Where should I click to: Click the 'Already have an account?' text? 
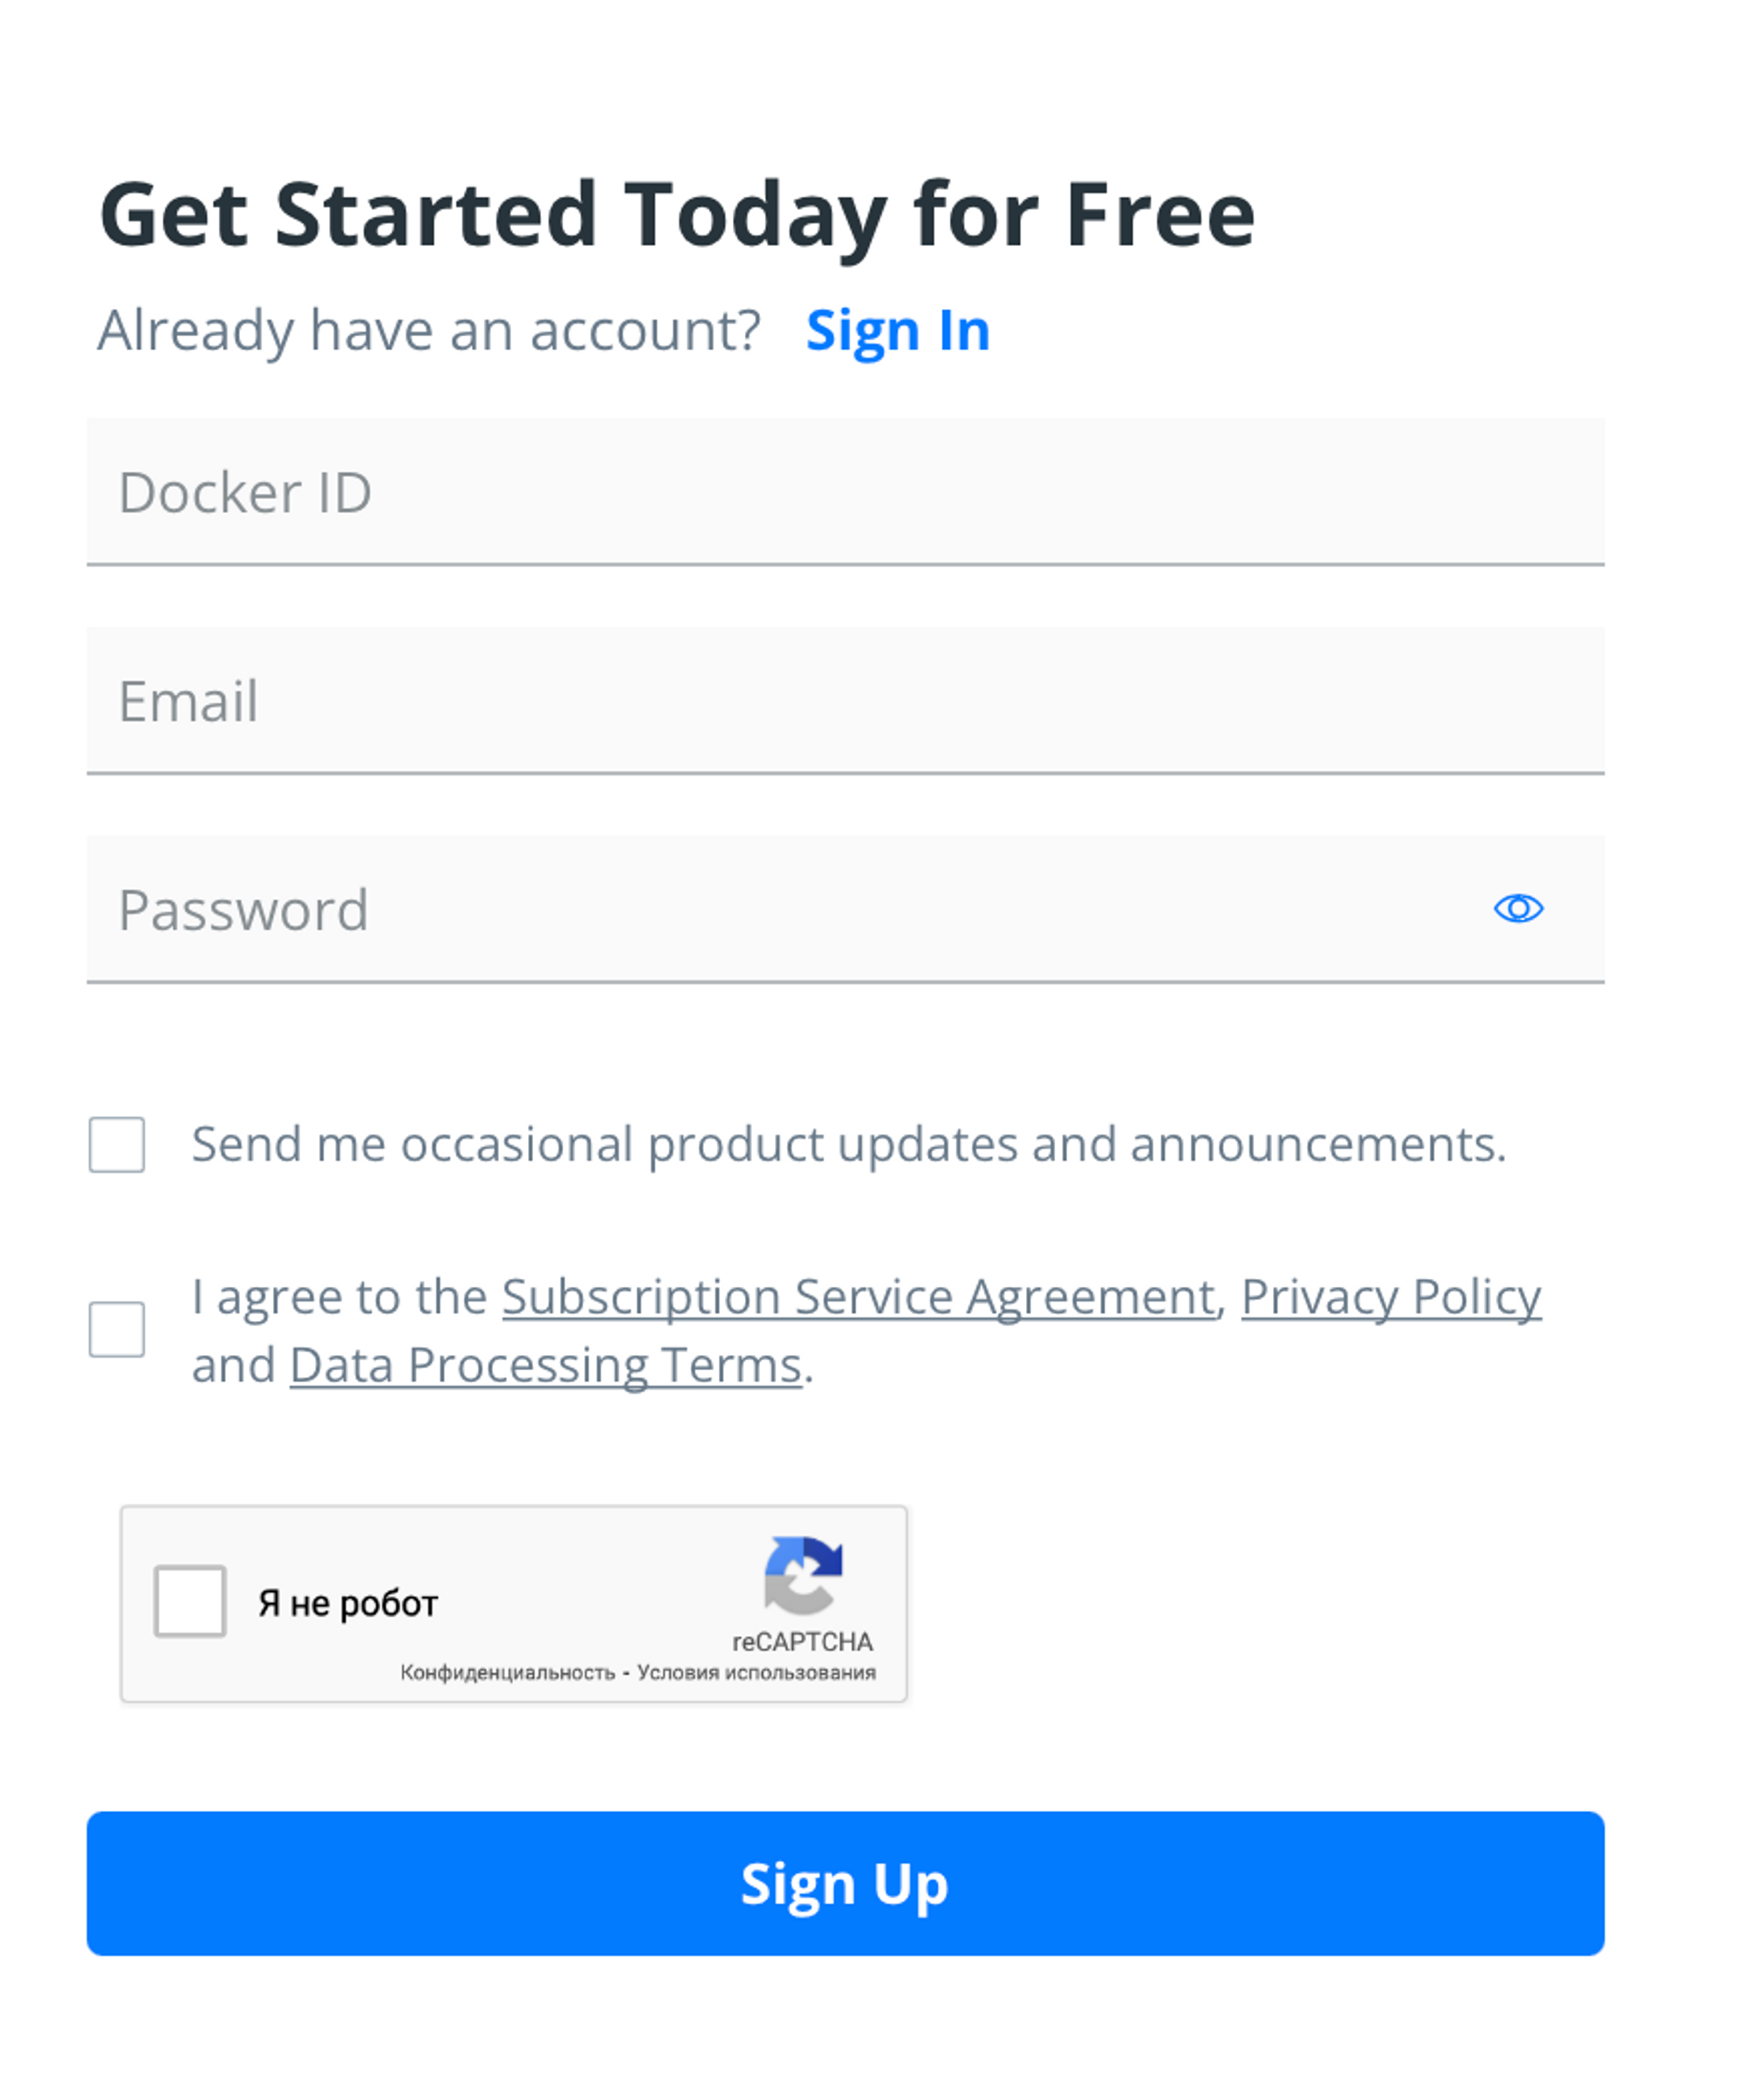[x=429, y=330]
